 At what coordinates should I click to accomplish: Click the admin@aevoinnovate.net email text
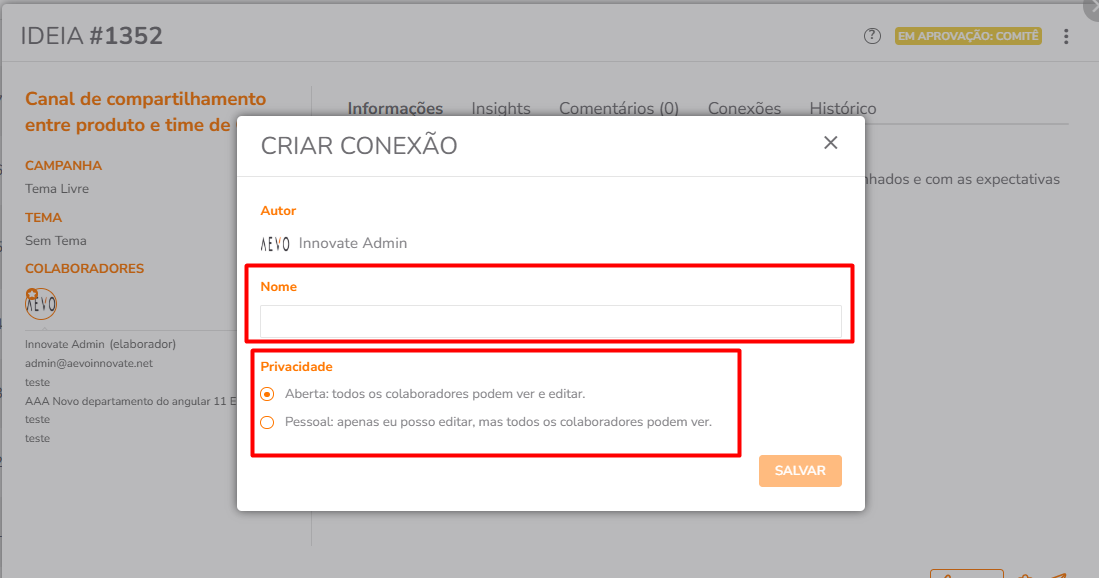[x=89, y=363]
